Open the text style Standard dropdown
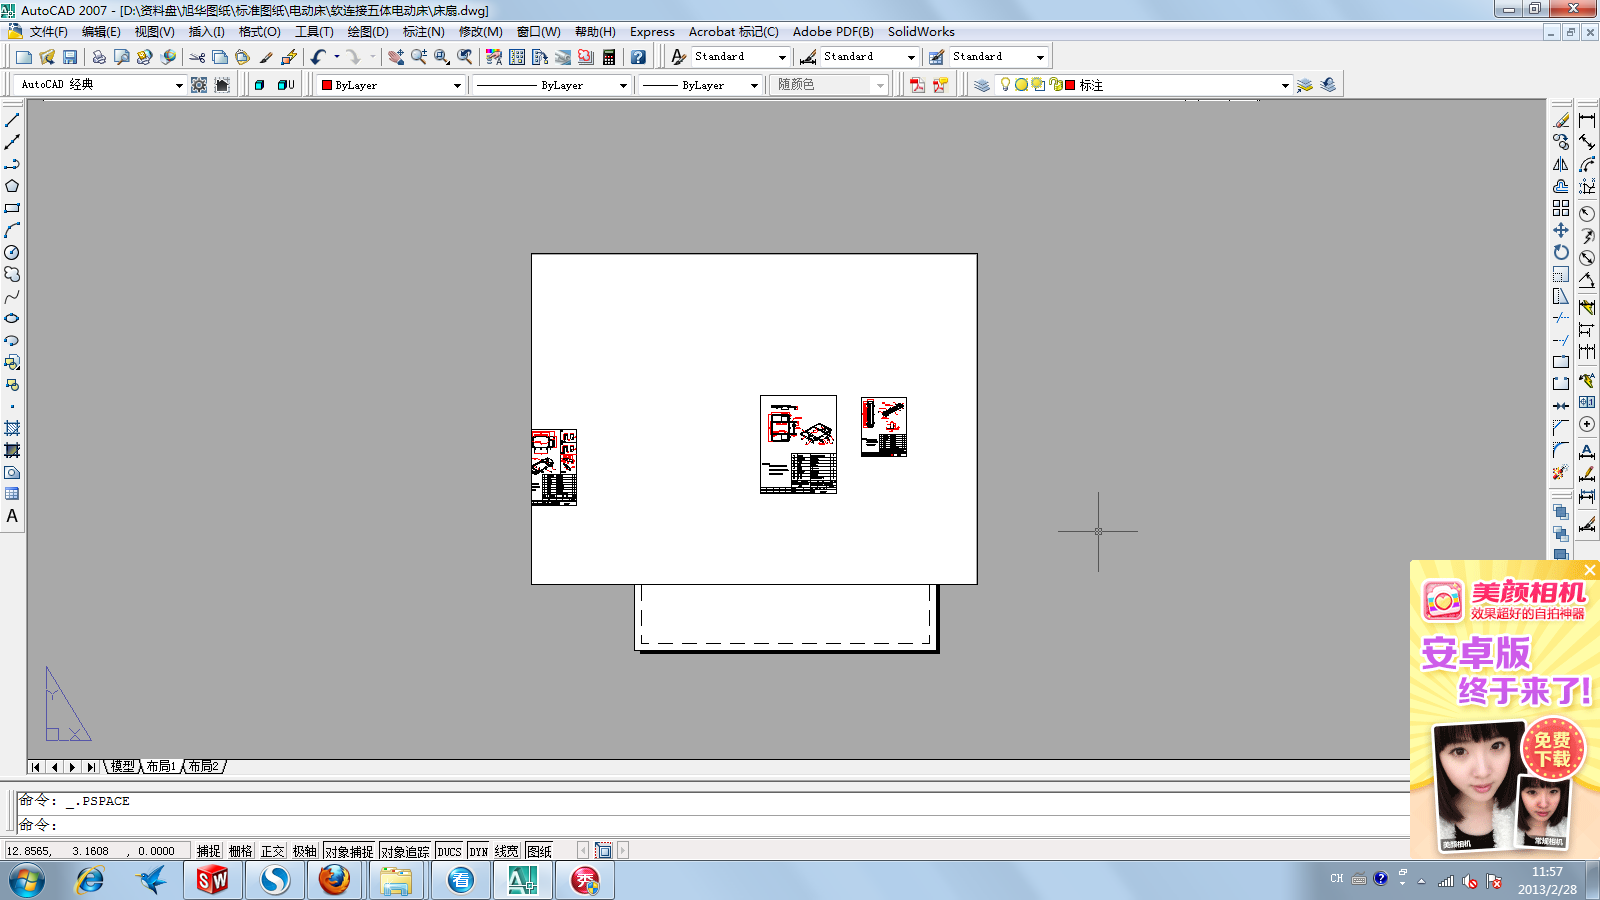The width and height of the screenshot is (1600, 900). click(740, 57)
